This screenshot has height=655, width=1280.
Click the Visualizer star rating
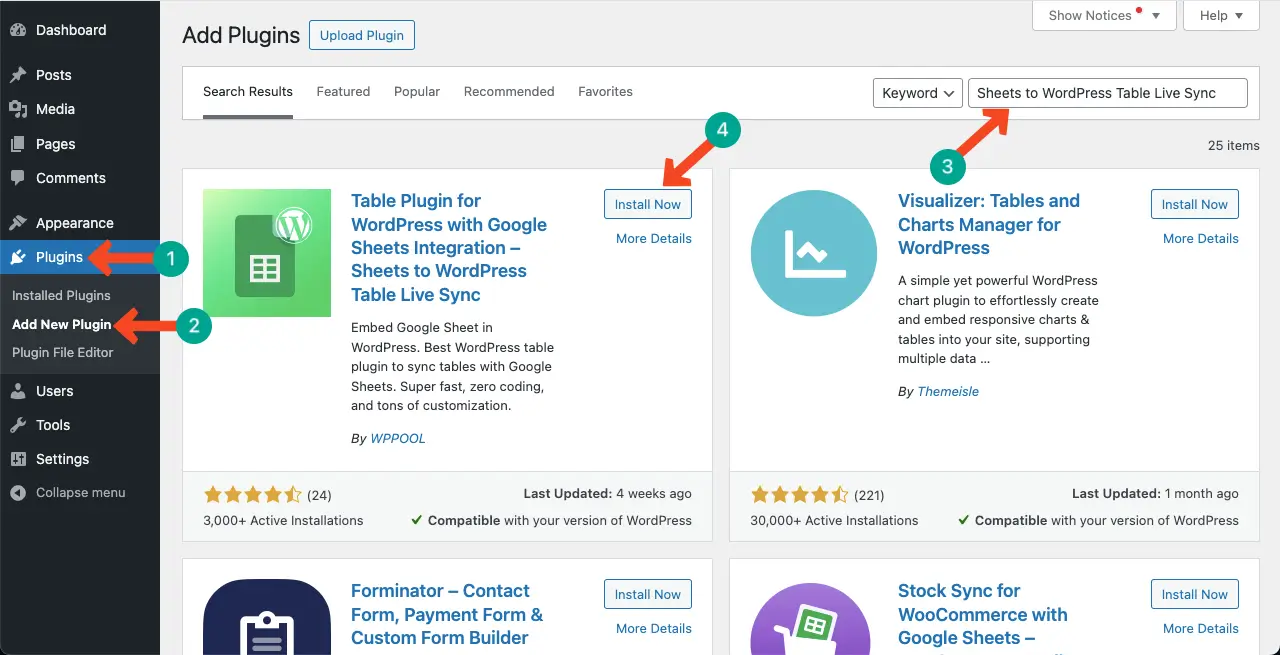click(x=800, y=495)
